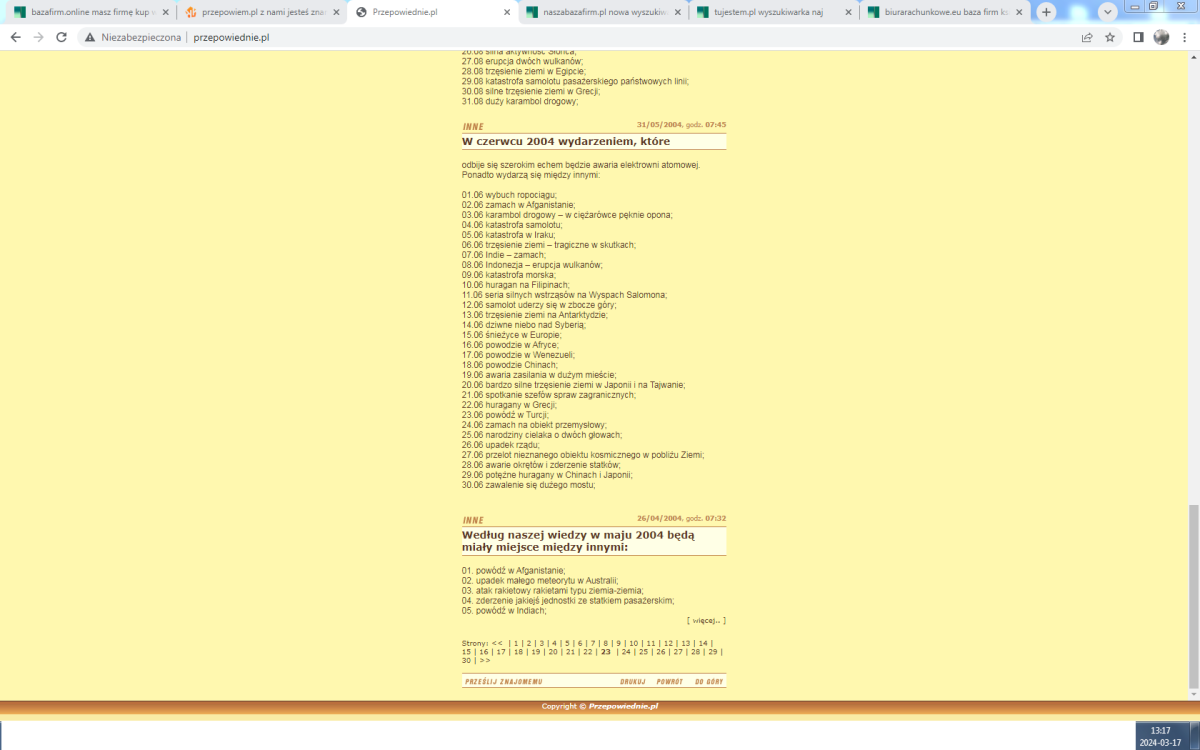1200x750 pixels.
Task: Expand the article with the 'więcej..' link
Action: (x=709, y=621)
